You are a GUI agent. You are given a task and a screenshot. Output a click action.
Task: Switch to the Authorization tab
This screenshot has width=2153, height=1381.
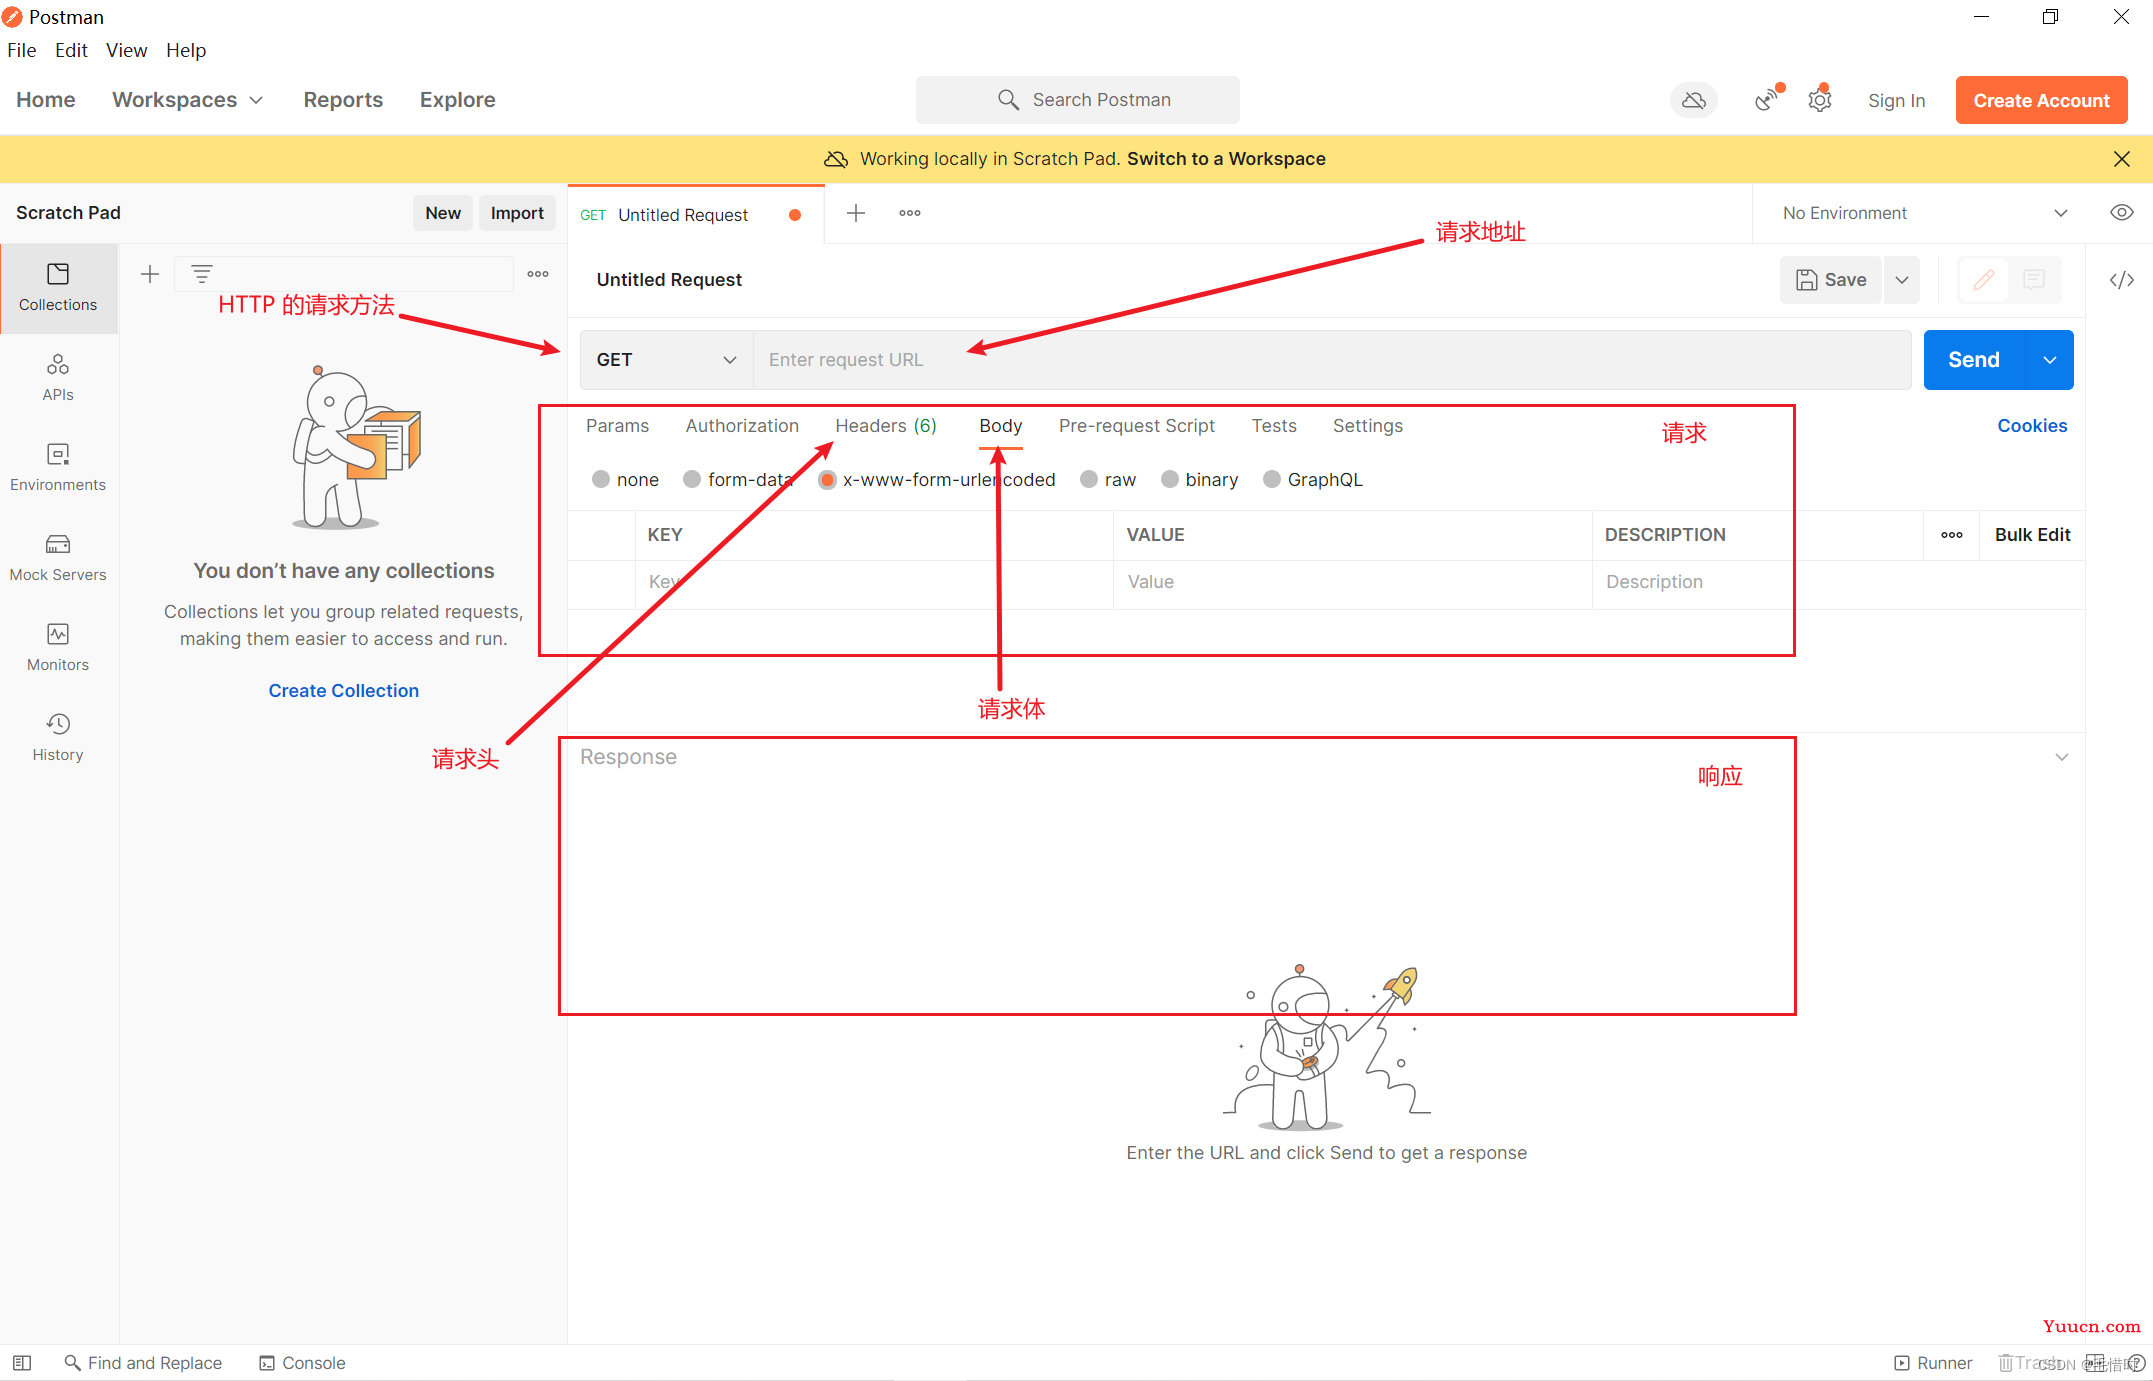pyautogui.click(x=742, y=426)
